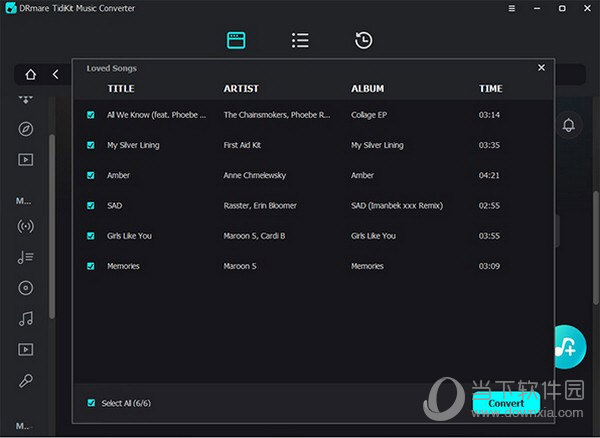Click the notification bell icon
Screen dimensions: 600x438
coord(569,125)
